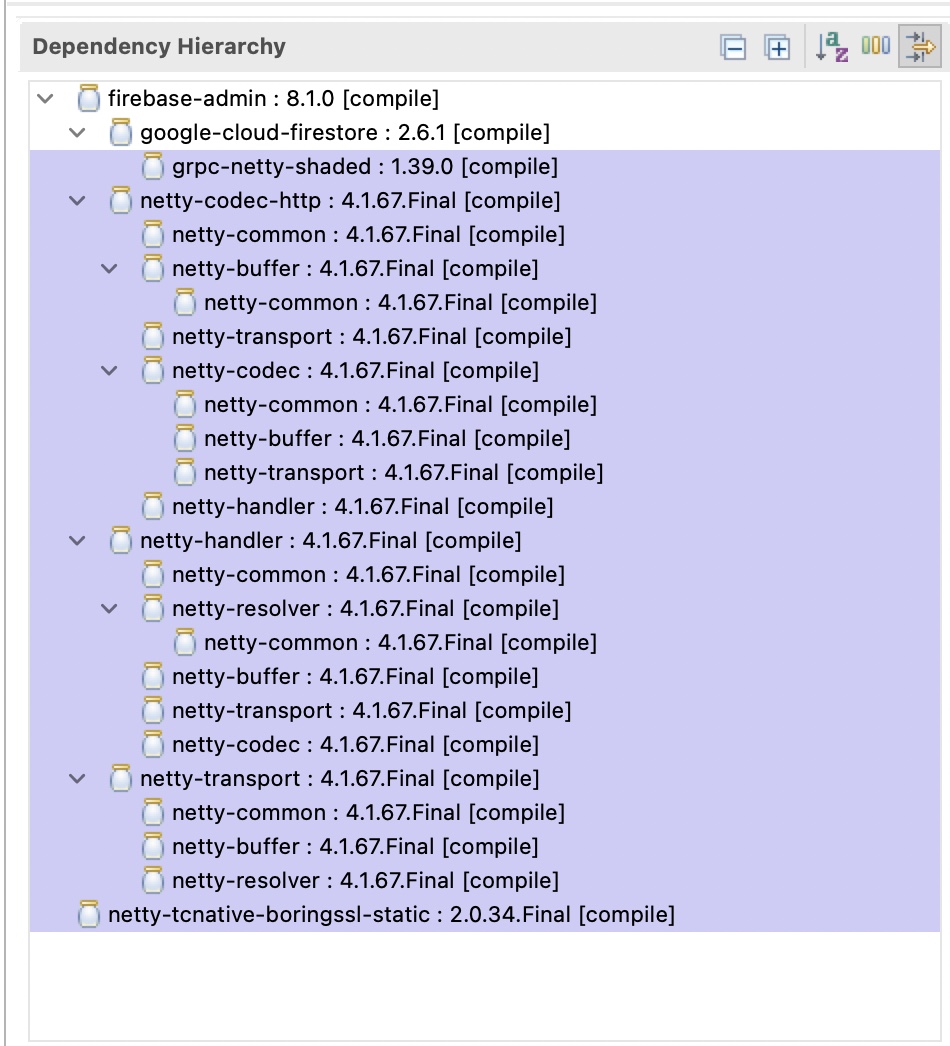The image size is (950, 1046).
Task: Click the netty-codec-http jar icon
Action: [x=121, y=200]
